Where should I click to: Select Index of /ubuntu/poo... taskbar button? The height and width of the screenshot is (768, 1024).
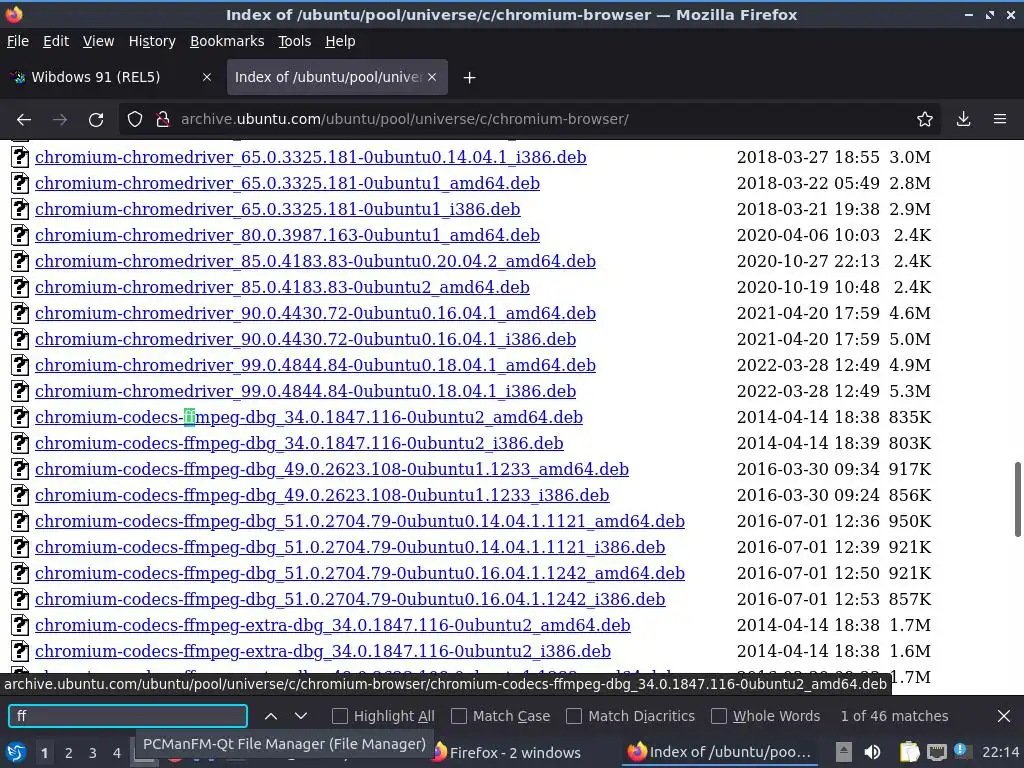coord(720,753)
